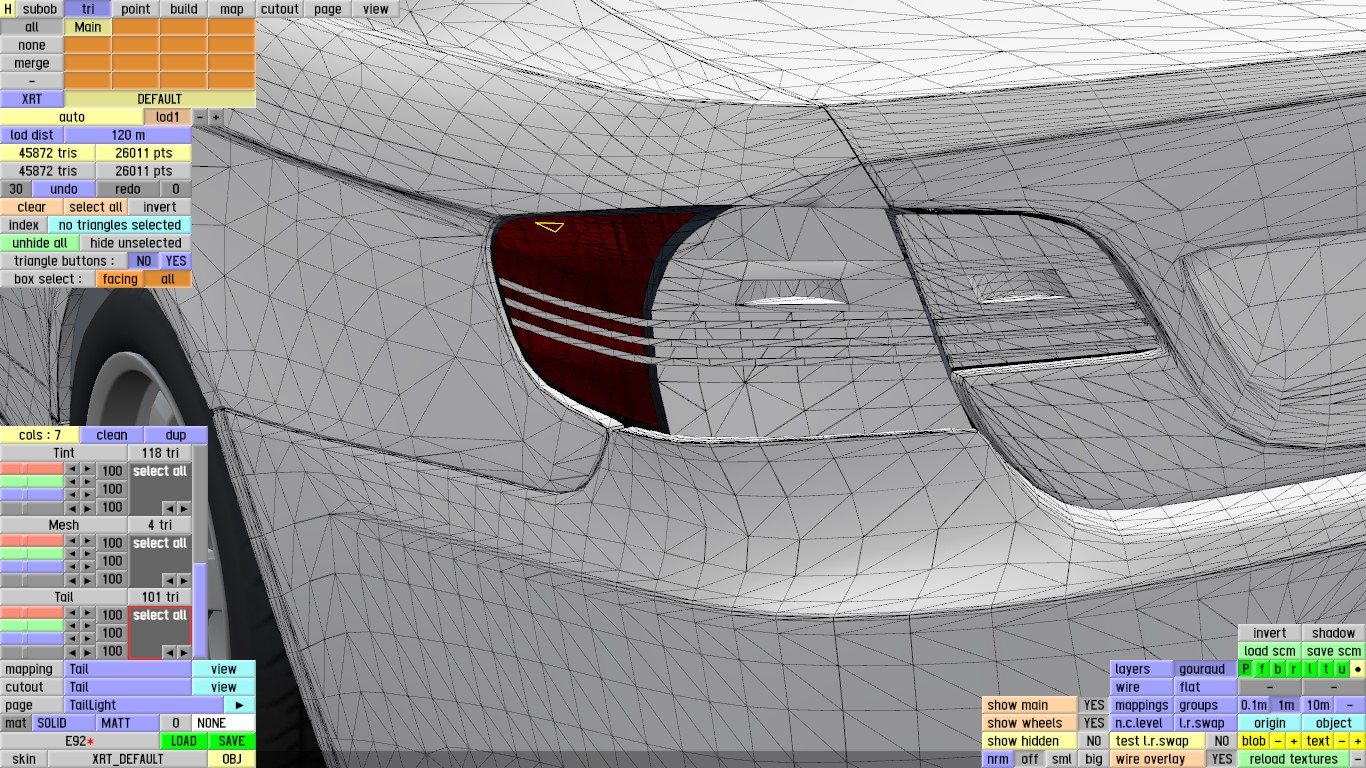Toggle the u layer button
This screenshot has width=1366, height=768.
point(1342,669)
